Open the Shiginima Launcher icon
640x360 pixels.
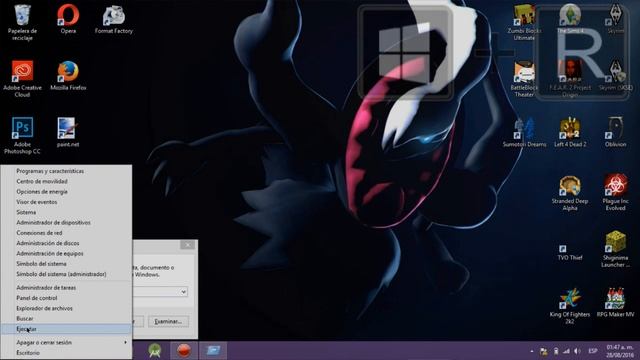tap(616, 249)
